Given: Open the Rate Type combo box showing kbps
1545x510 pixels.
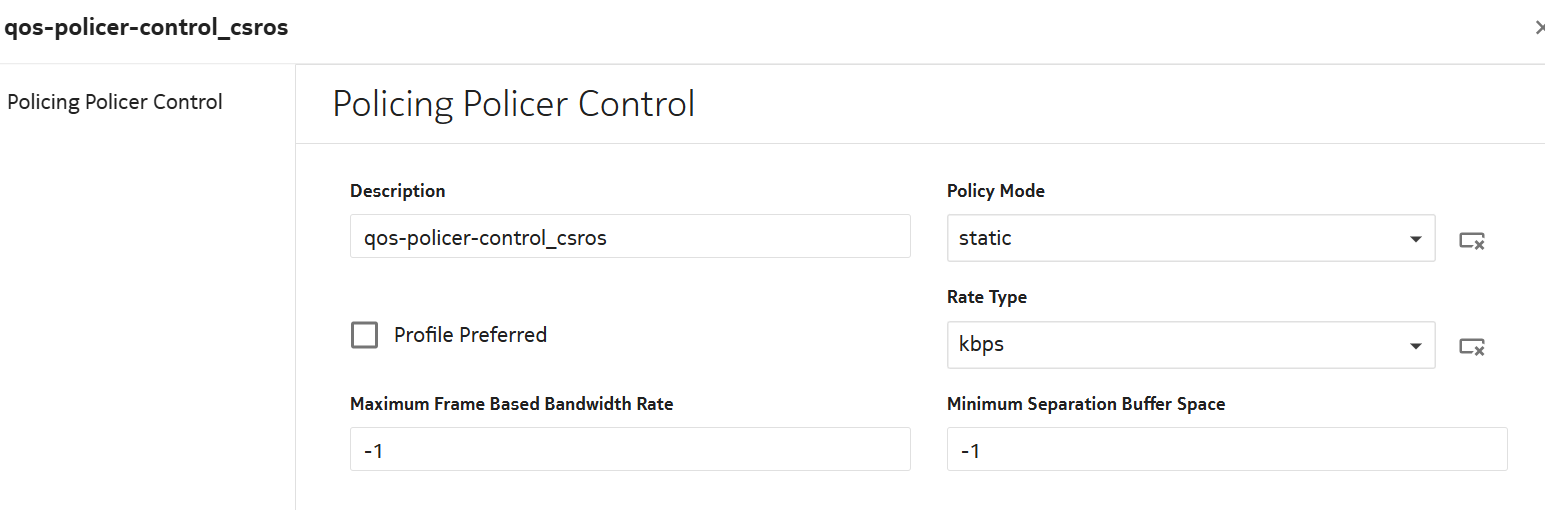Looking at the screenshot, I should pyautogui.click(x=1170, y=345).
